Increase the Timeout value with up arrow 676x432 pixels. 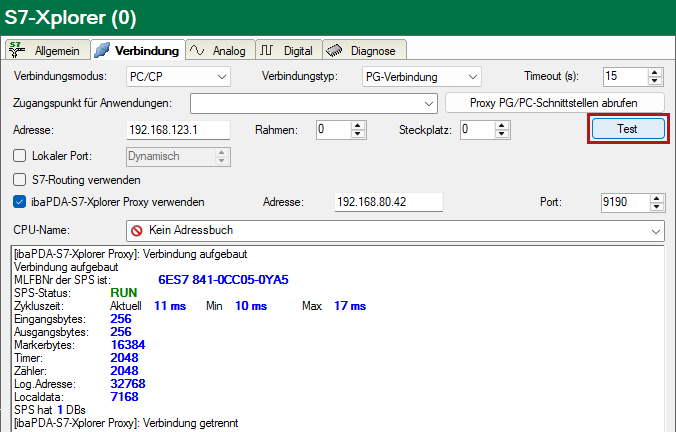tap(654, 72)
